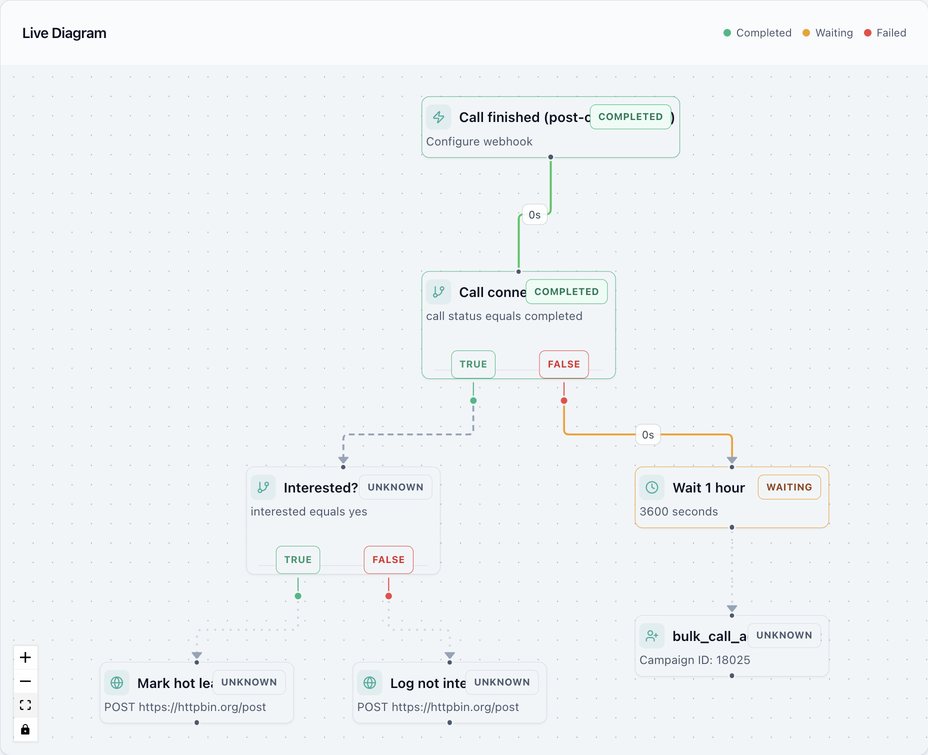The width and height of the screenshot is (928, 755).
Task: Click the clock icon on Wait 1 hour
Action: pos(652,487)
